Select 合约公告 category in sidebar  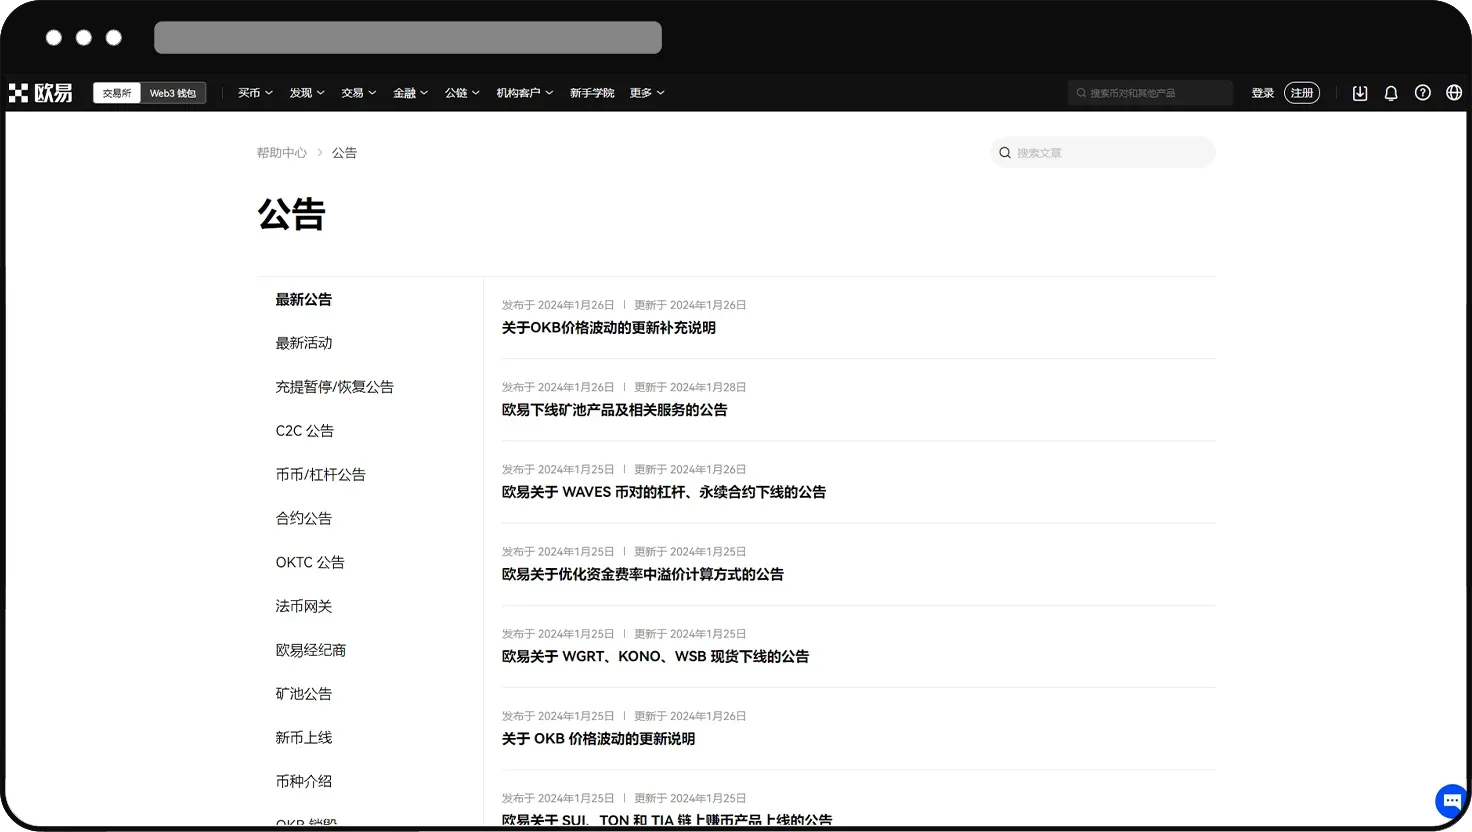point(304,518)
